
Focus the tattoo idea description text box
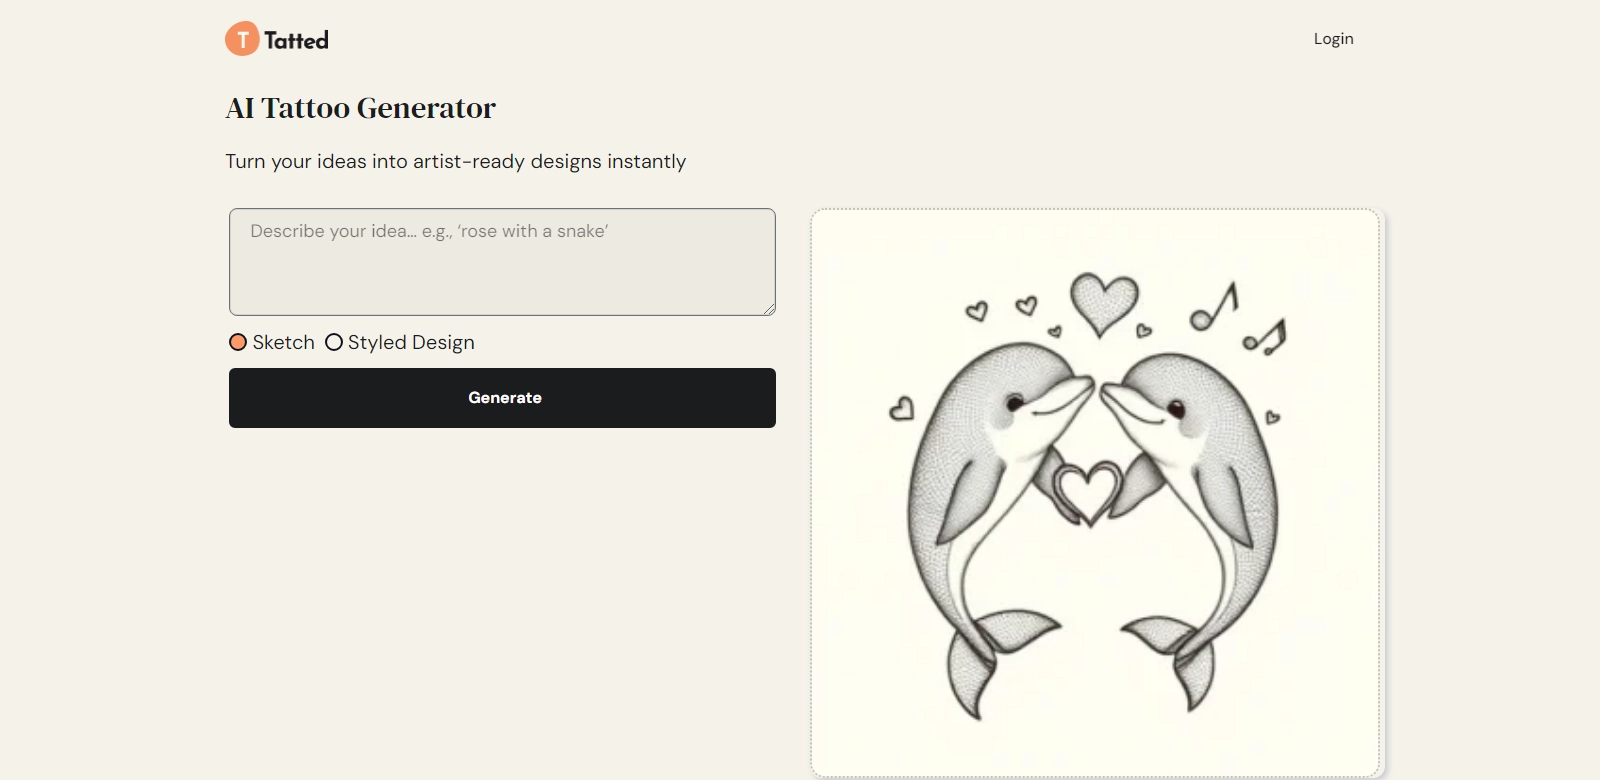(x=502, y=262)
